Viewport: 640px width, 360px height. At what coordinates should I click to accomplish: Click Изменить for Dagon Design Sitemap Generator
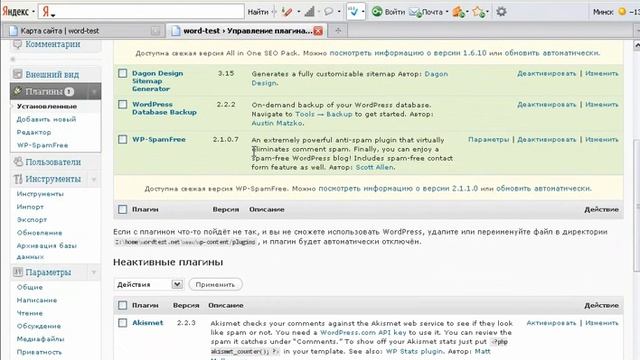[602, 73]
